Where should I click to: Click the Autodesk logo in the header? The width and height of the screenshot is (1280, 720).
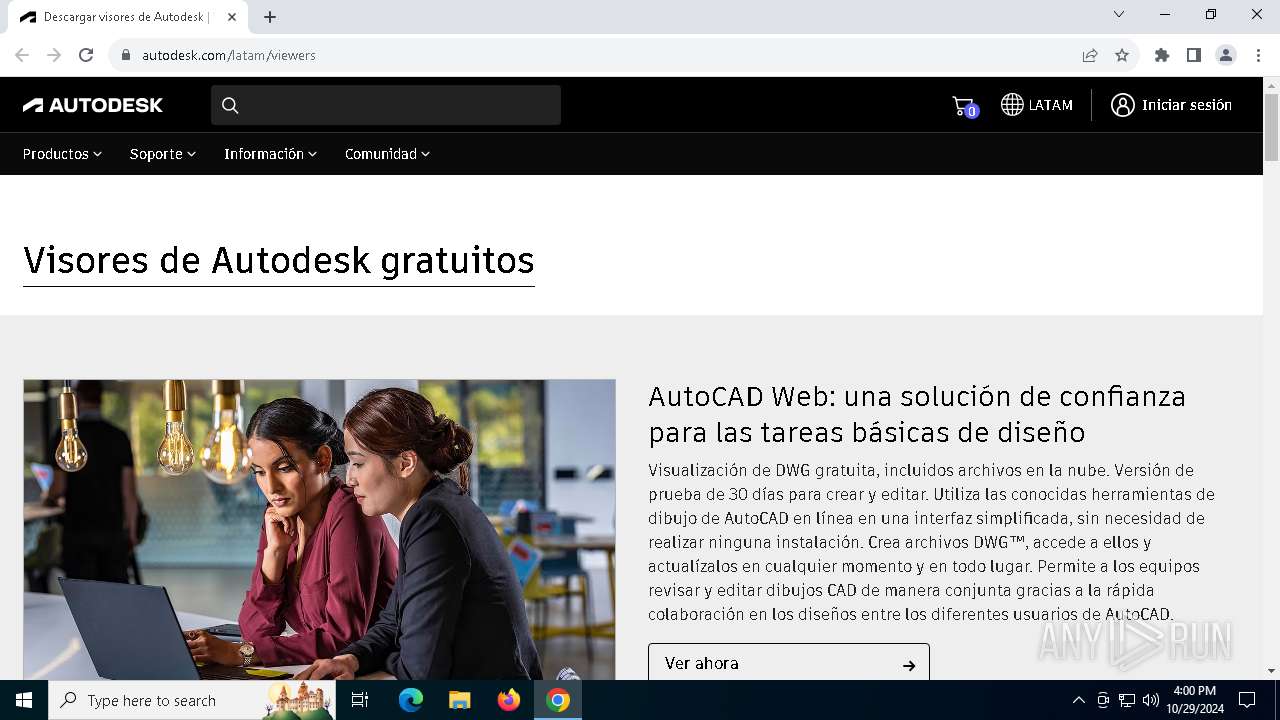93,105
